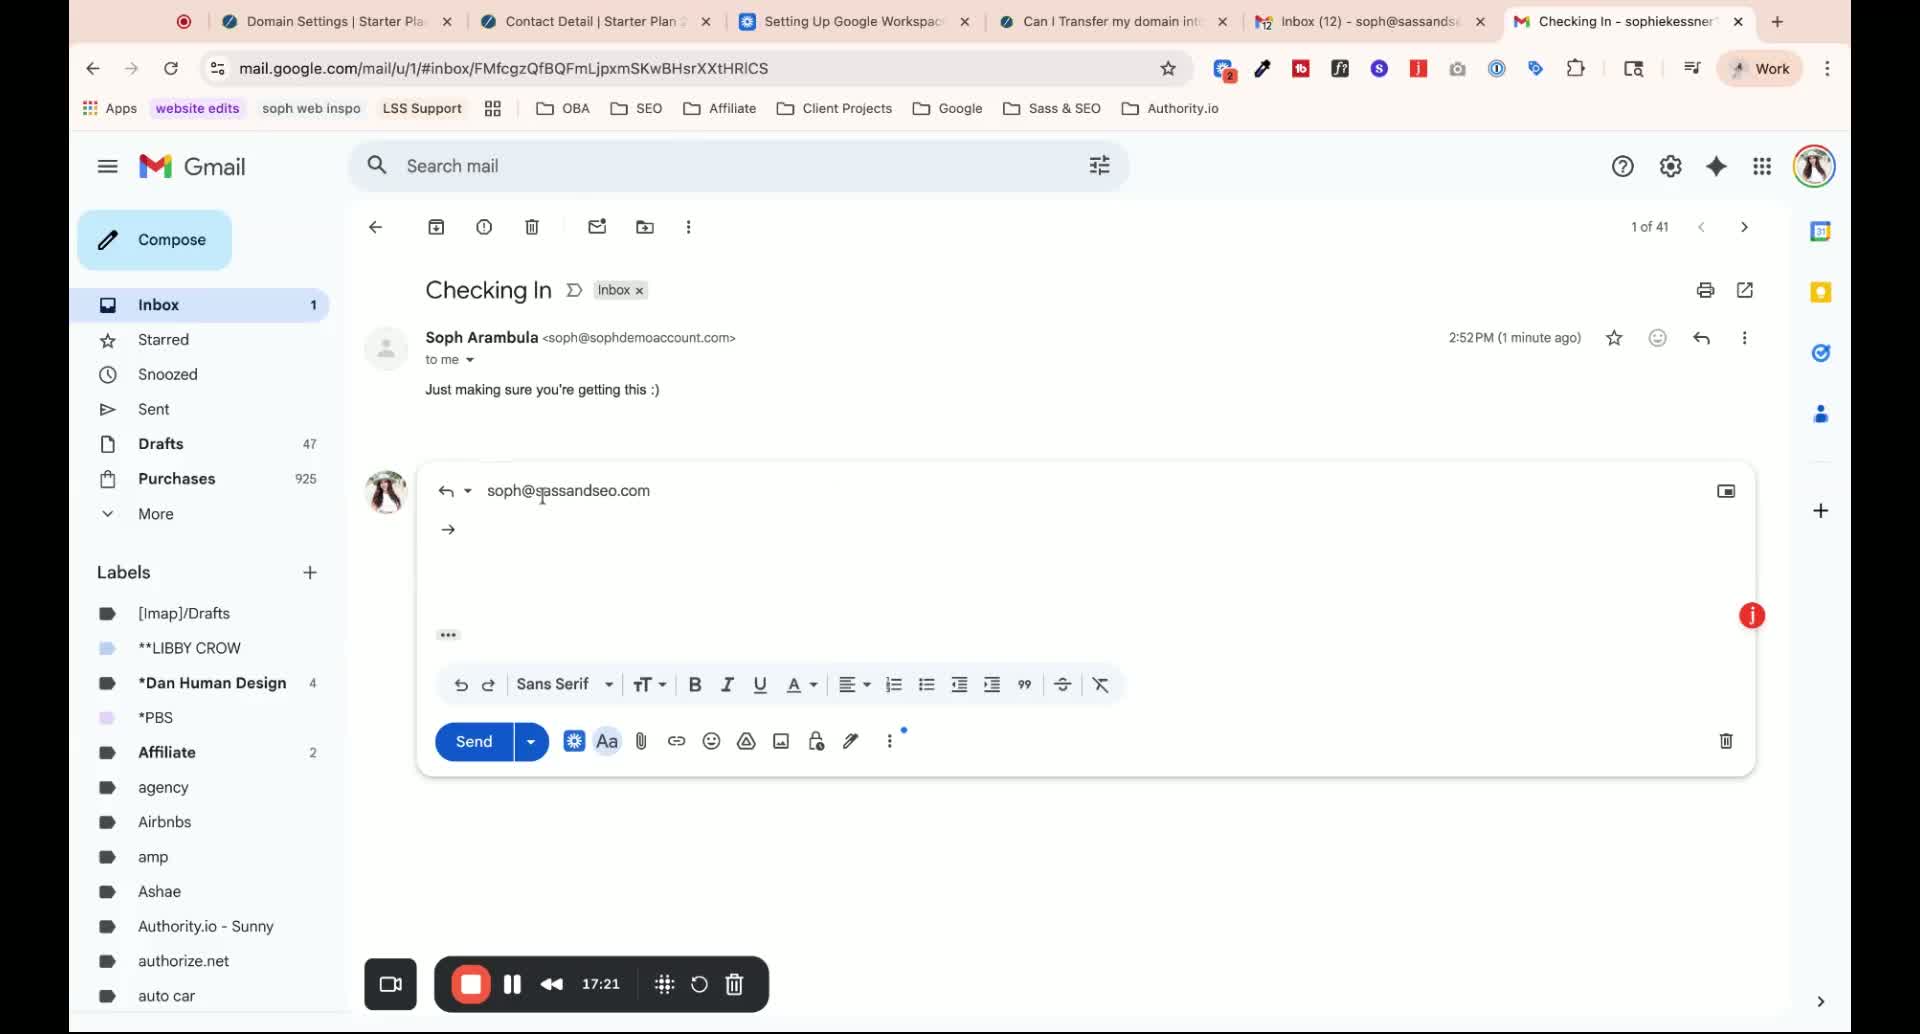Archive the Checking In email

pyautogui.click(x=436, y=227)
